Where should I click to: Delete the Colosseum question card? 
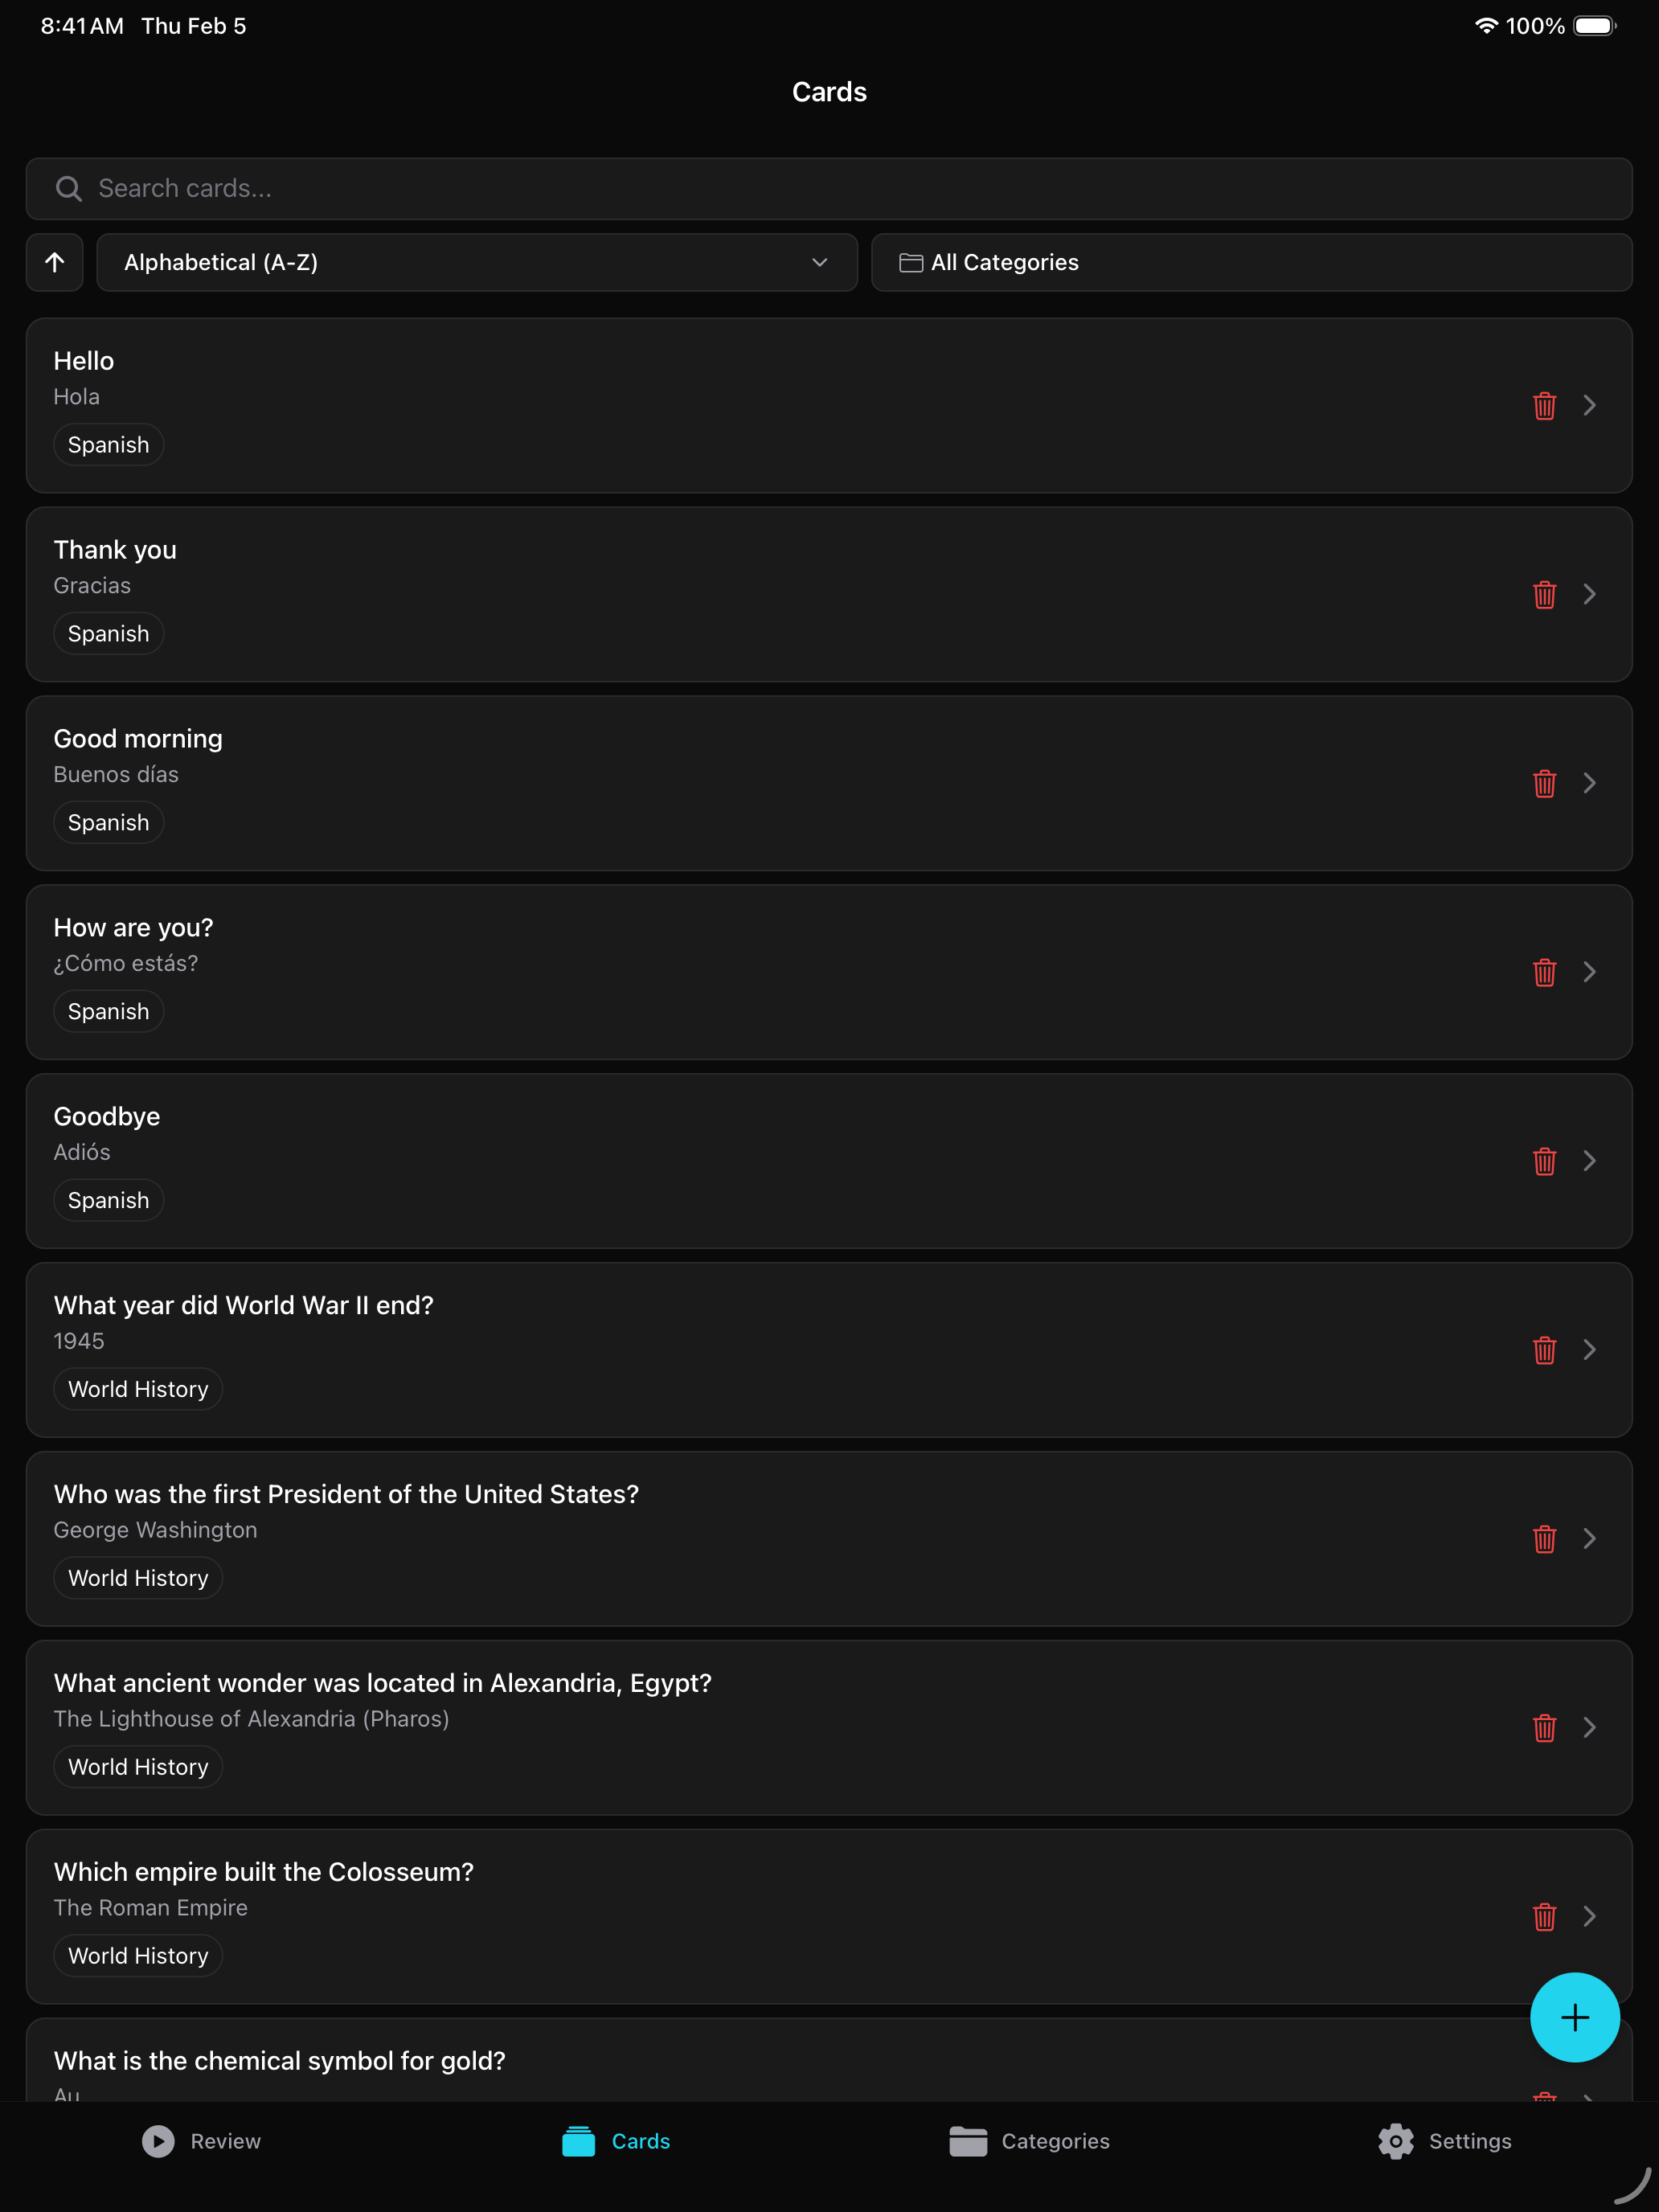(1544, 1917)
